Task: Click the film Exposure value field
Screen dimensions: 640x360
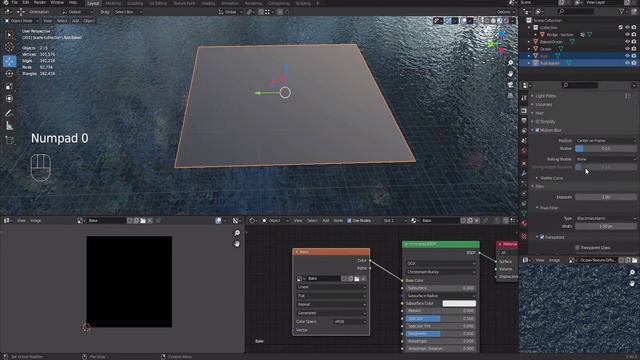Action: click(606, 197)
